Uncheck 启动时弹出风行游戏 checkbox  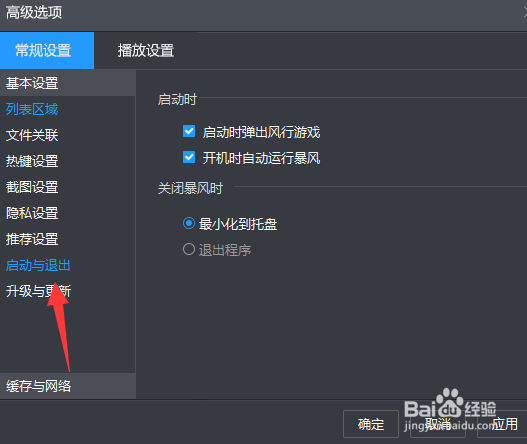(189, 131)
